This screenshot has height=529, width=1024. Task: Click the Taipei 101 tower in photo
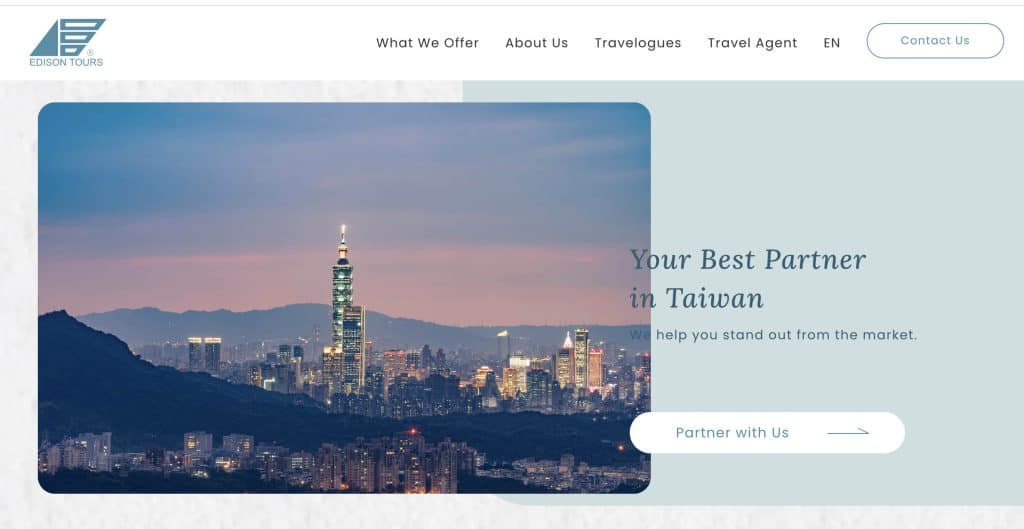343,294
